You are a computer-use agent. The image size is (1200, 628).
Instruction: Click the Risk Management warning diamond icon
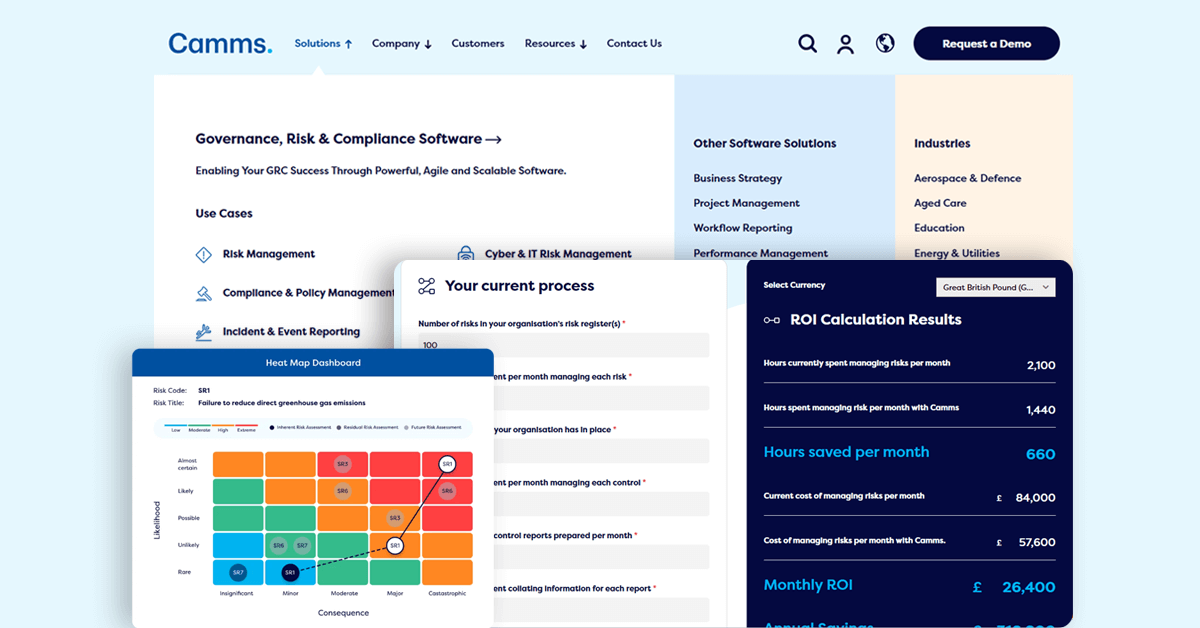(x=204, y=255)
